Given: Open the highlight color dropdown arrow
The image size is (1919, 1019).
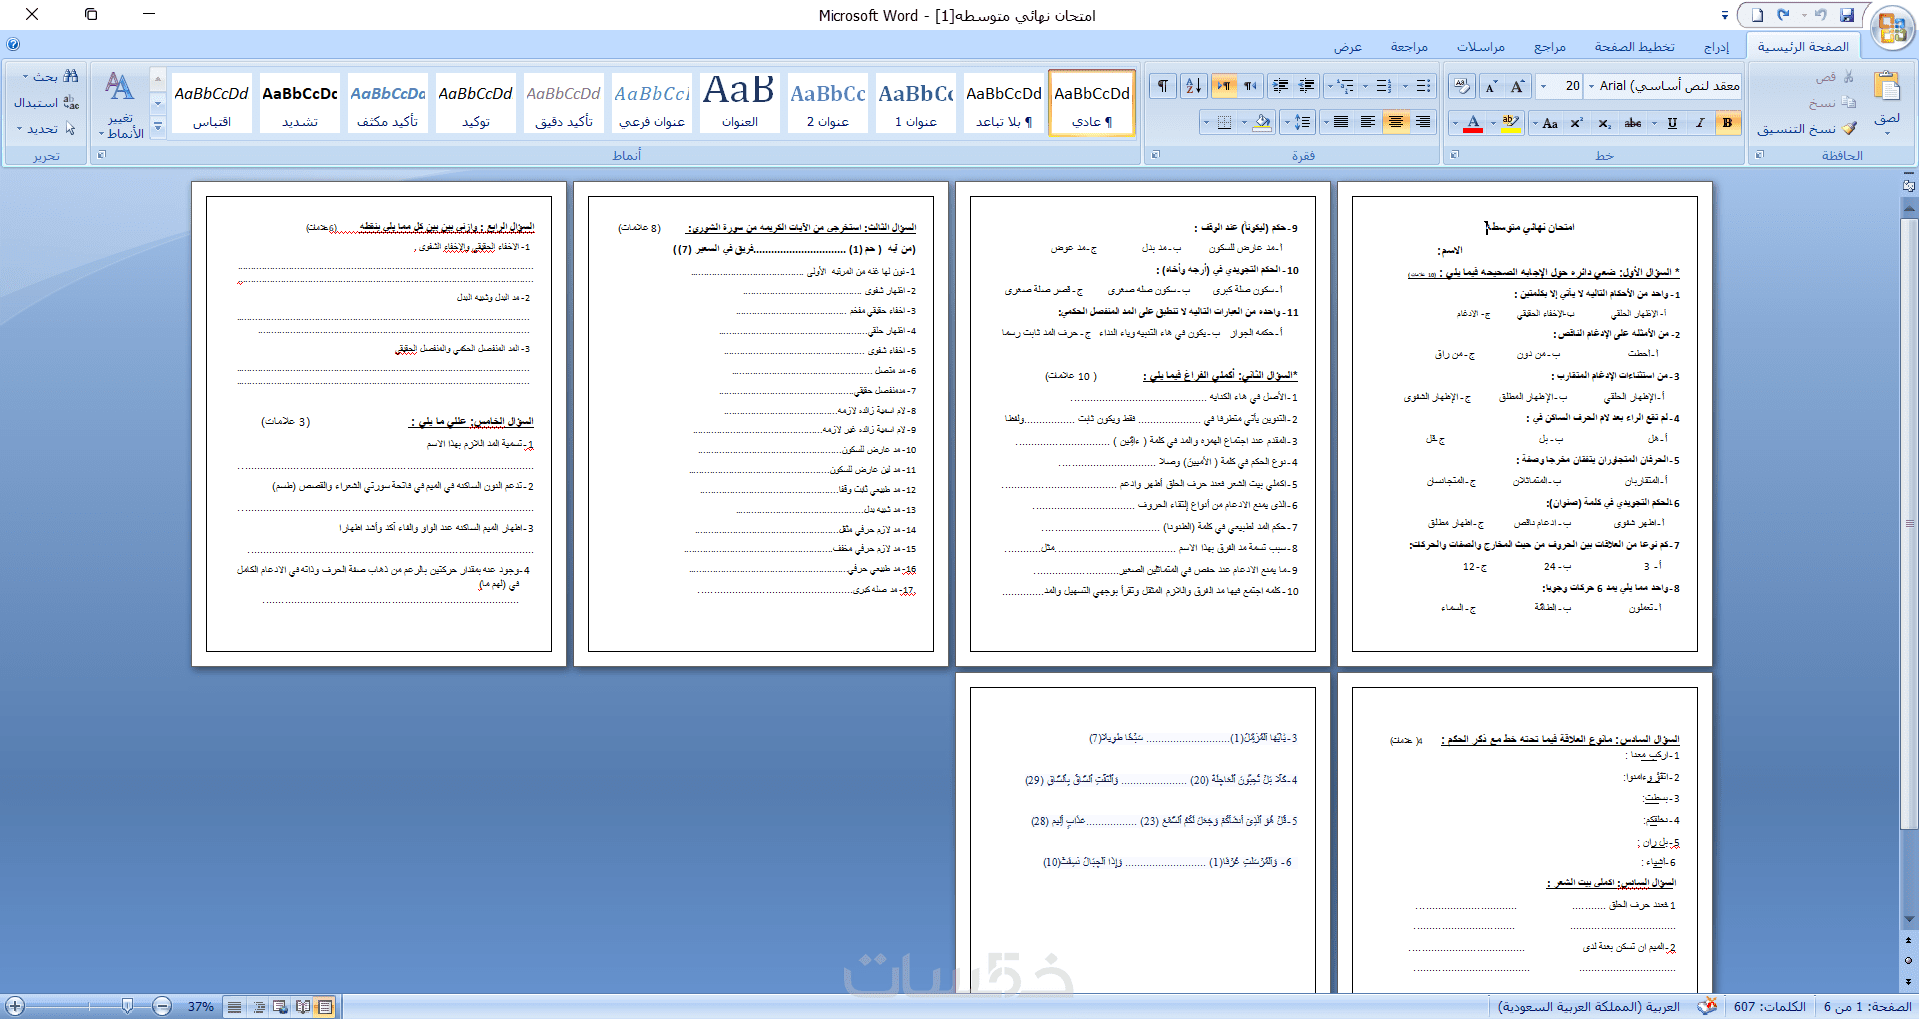Looking at the screenshot, I should (1493, 123).
